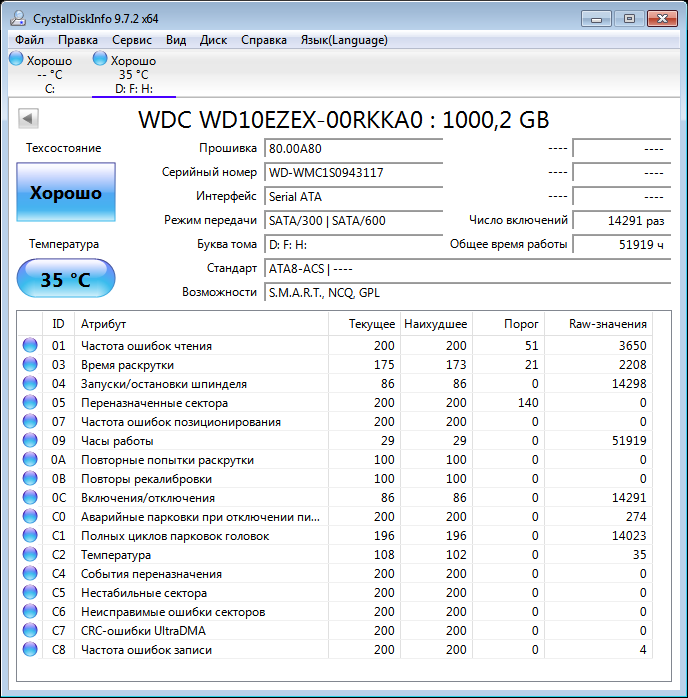Click status orb beside reallocated sectors row 05
This screenshot has width=688, height=698.
pos(29,403)
